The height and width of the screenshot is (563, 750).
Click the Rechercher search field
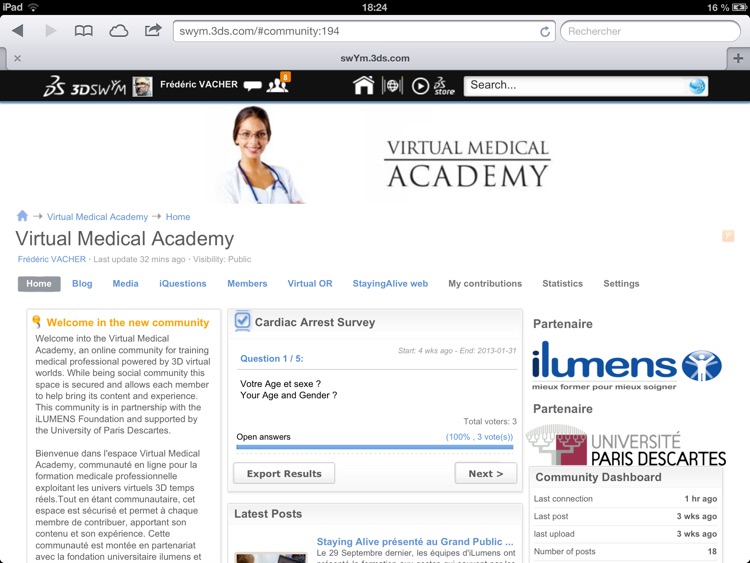coord(651,31)
